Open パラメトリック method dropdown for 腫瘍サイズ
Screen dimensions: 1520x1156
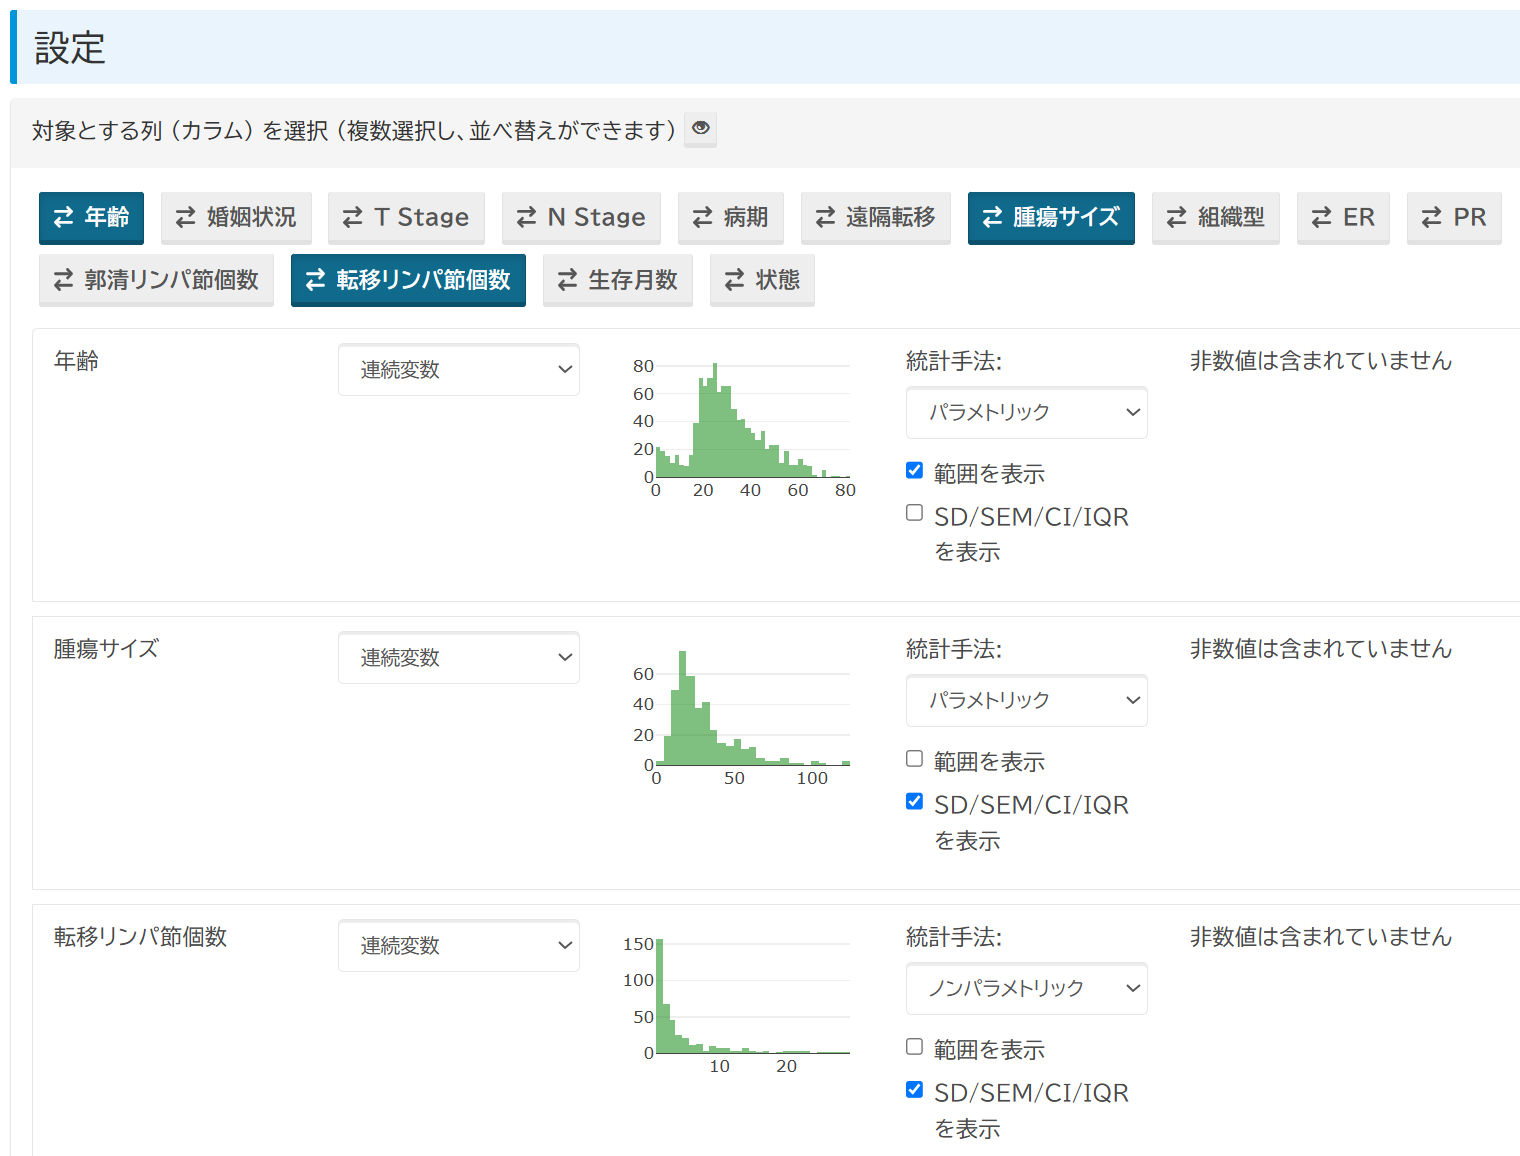1026,700
